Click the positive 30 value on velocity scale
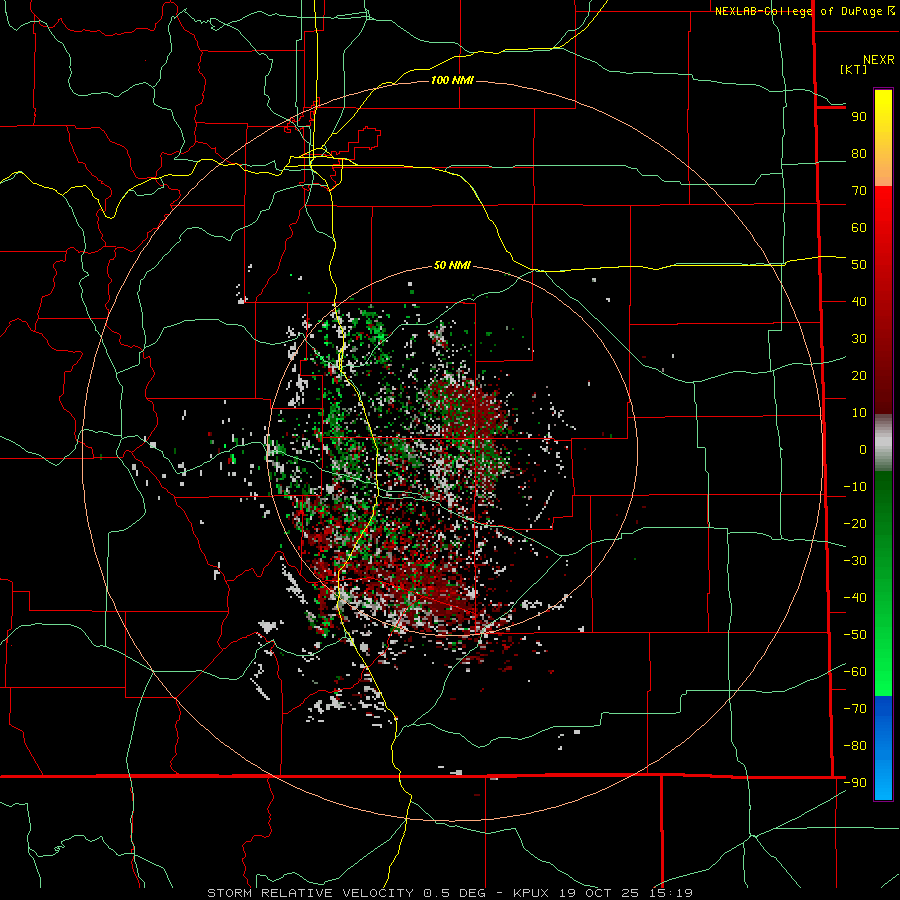 [859, 339]
